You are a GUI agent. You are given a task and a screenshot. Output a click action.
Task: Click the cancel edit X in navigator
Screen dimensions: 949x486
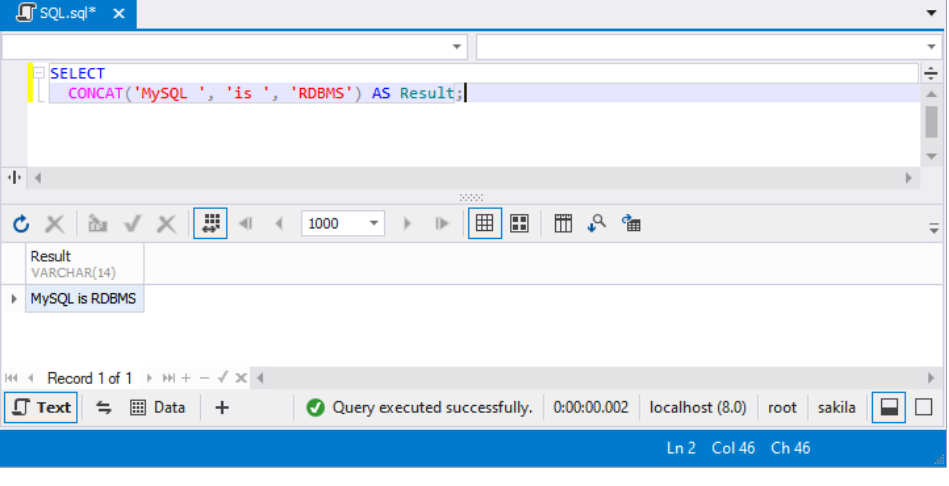click(x=241, y=378)
